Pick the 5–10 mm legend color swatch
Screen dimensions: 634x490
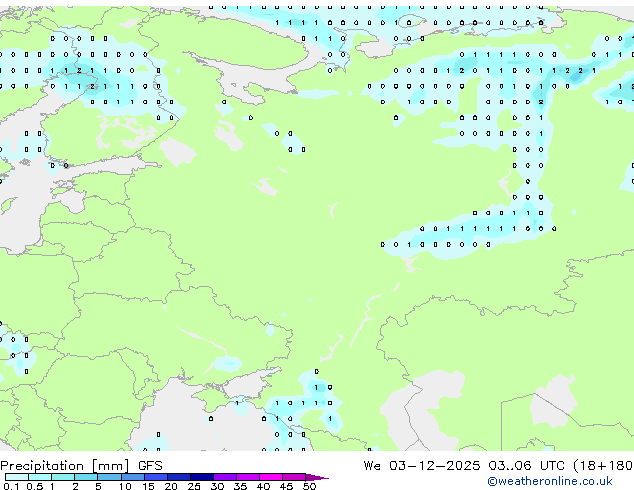(x=109, y=477)
